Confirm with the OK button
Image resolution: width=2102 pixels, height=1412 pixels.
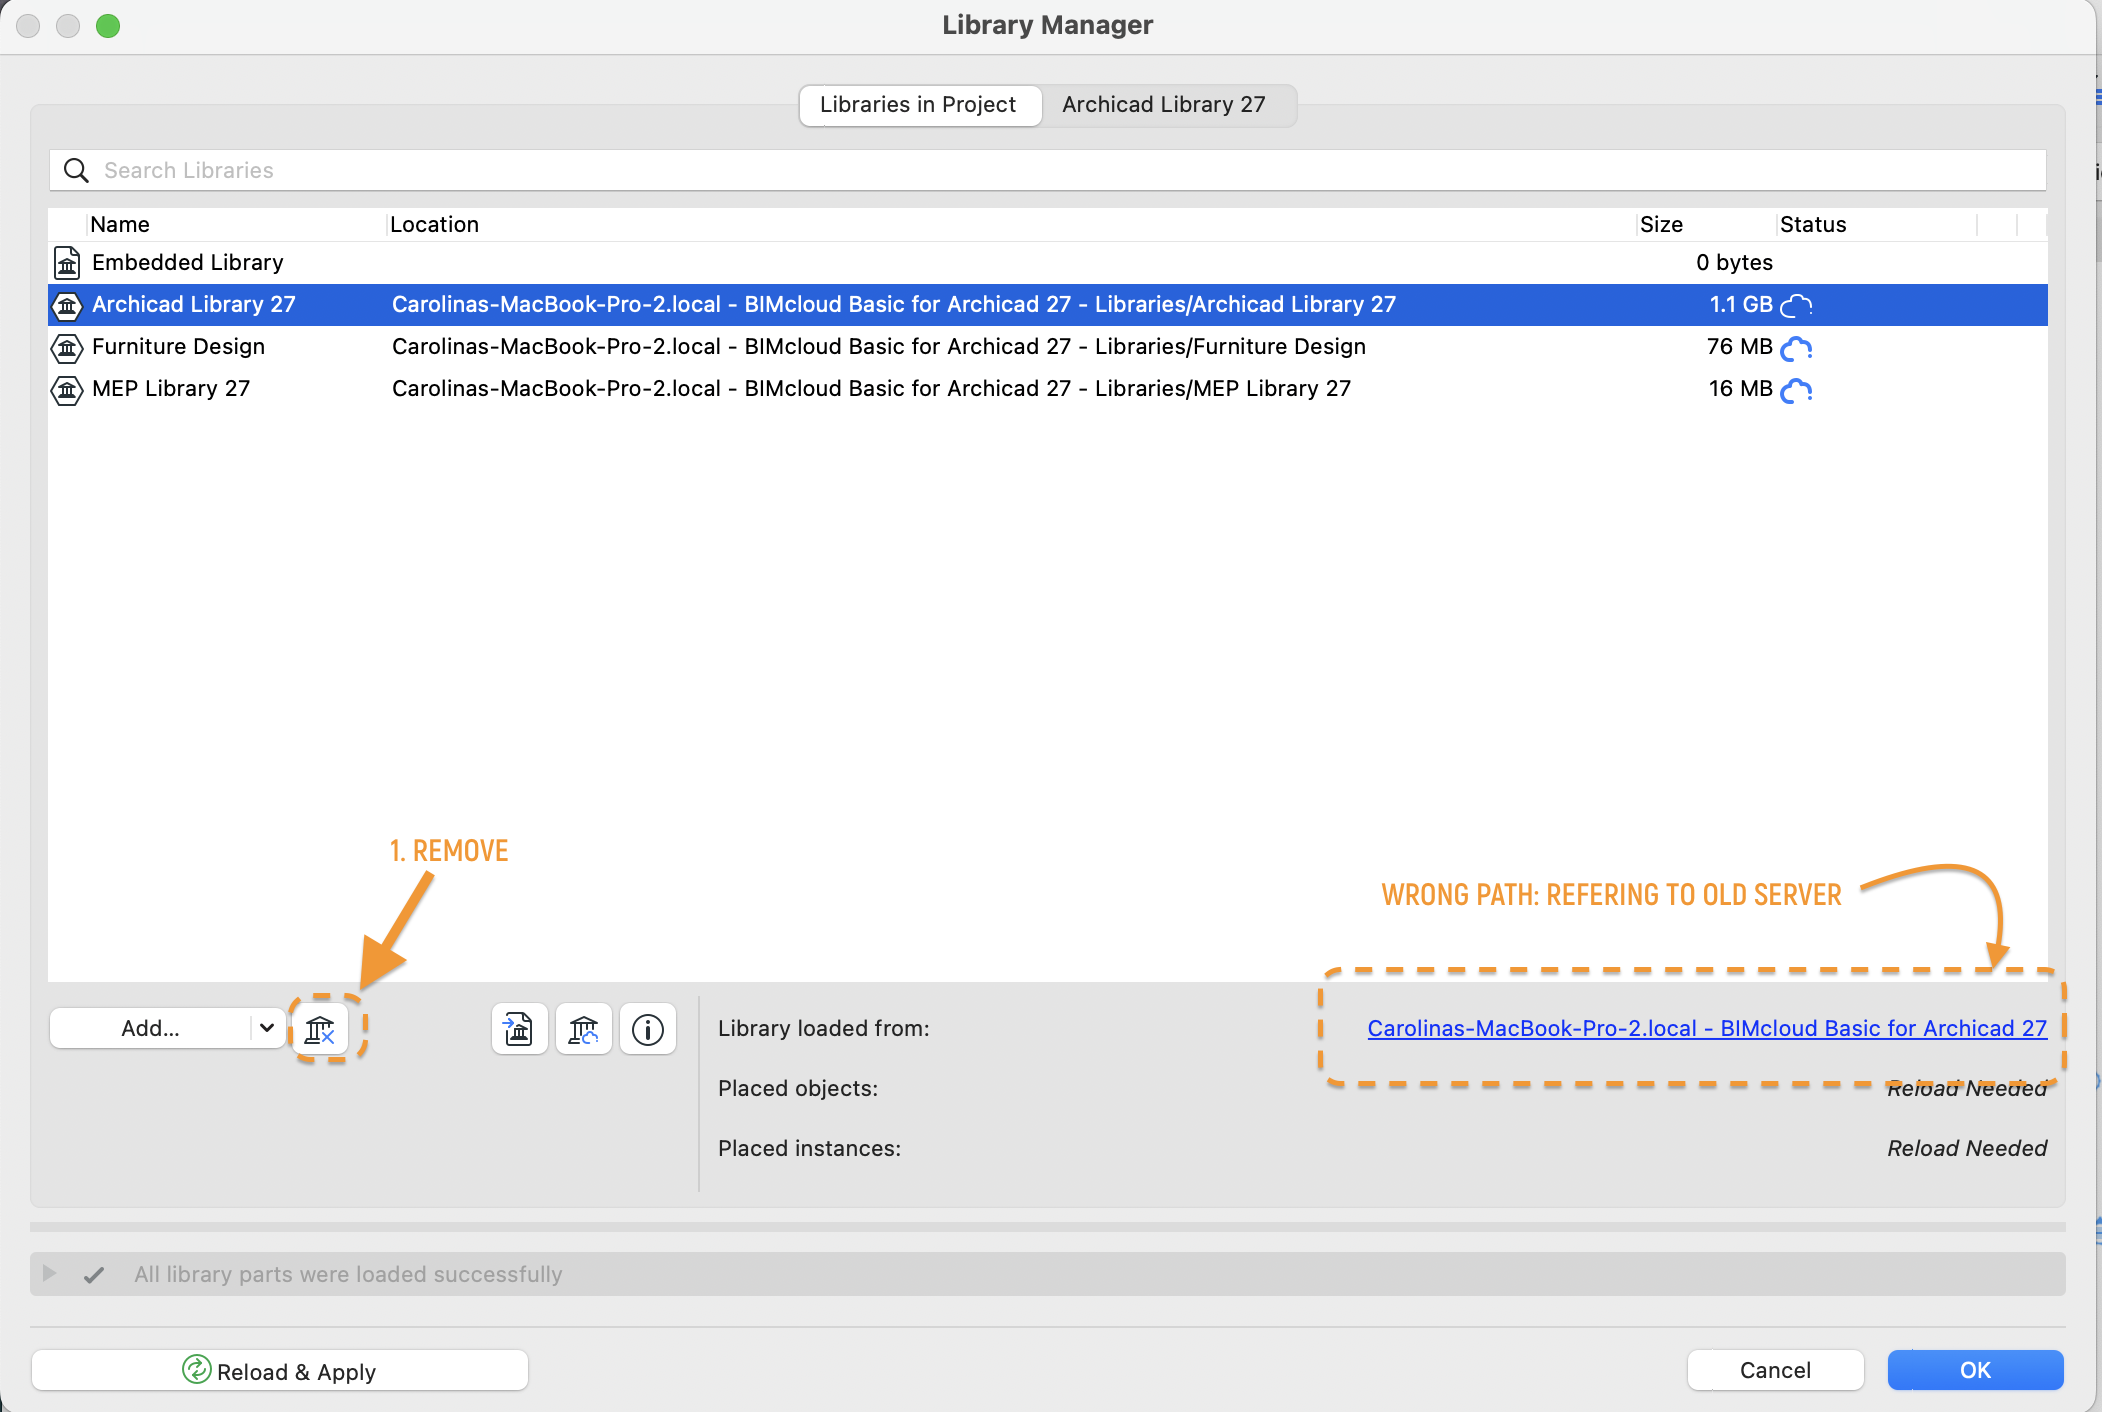[x=1974, y=1370]
